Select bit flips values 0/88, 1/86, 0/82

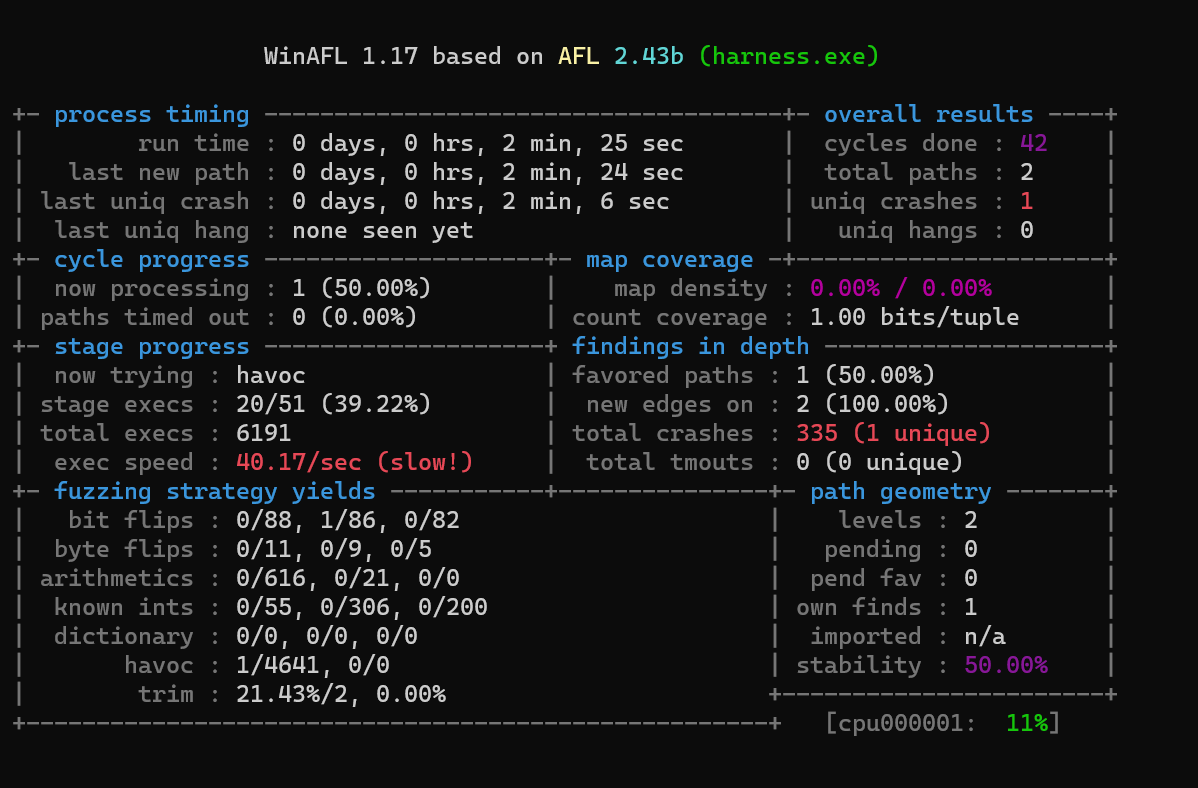[x=348, y=521]
